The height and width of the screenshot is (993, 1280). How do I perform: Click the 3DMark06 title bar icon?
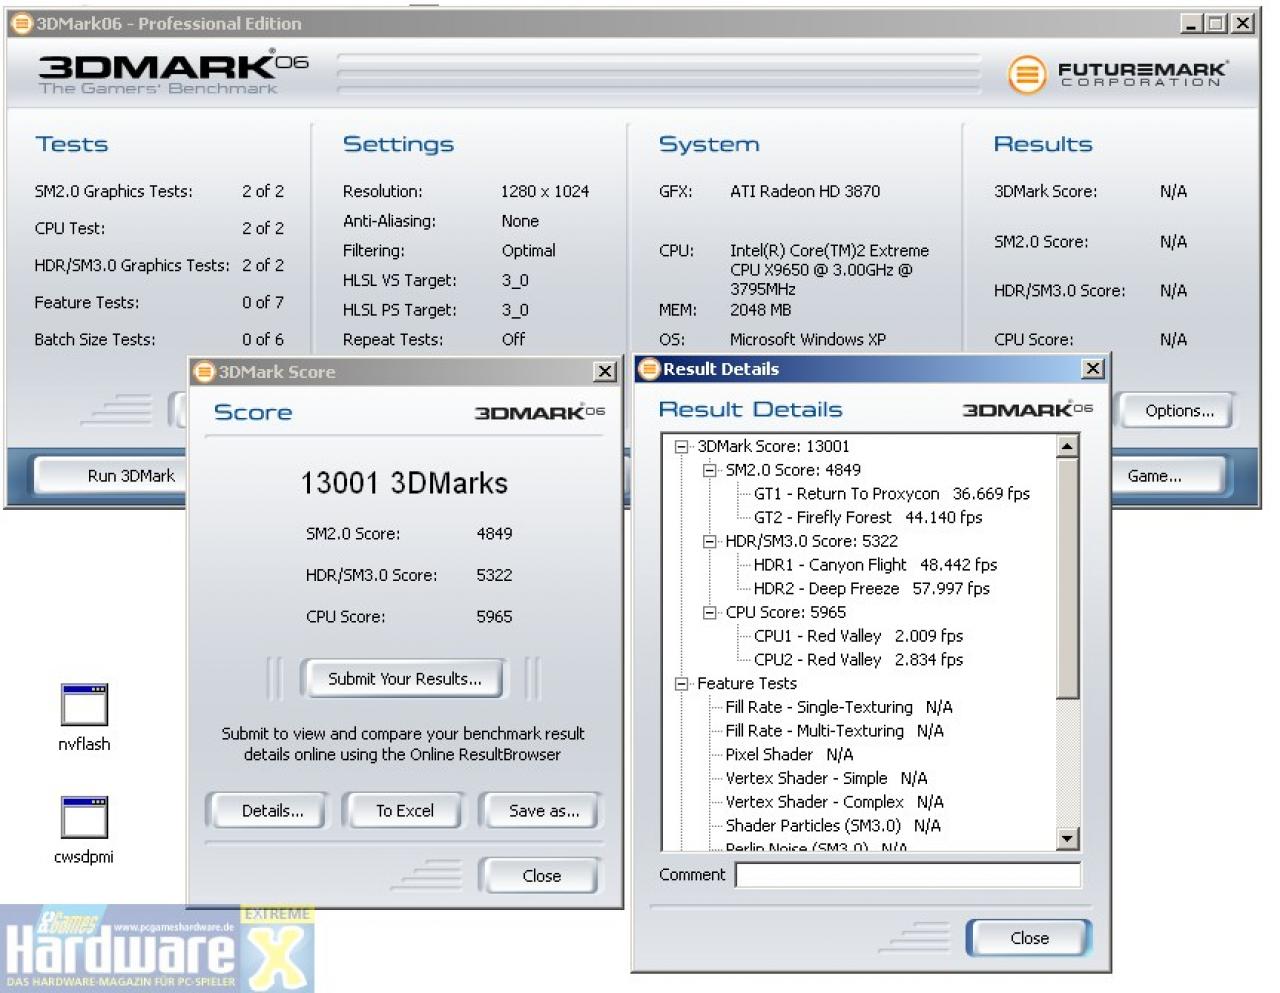click(x=22, y=23)
